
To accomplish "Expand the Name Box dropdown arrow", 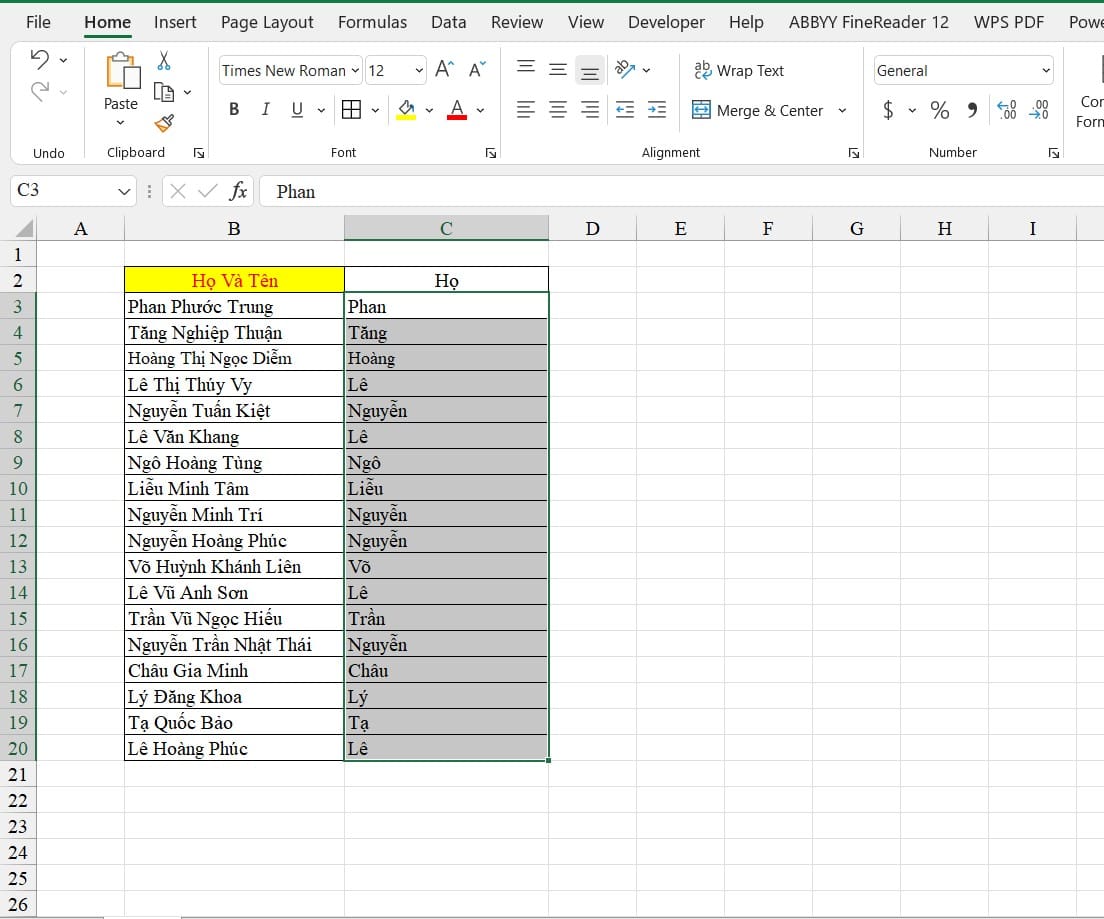I will [x=124, y=192].
